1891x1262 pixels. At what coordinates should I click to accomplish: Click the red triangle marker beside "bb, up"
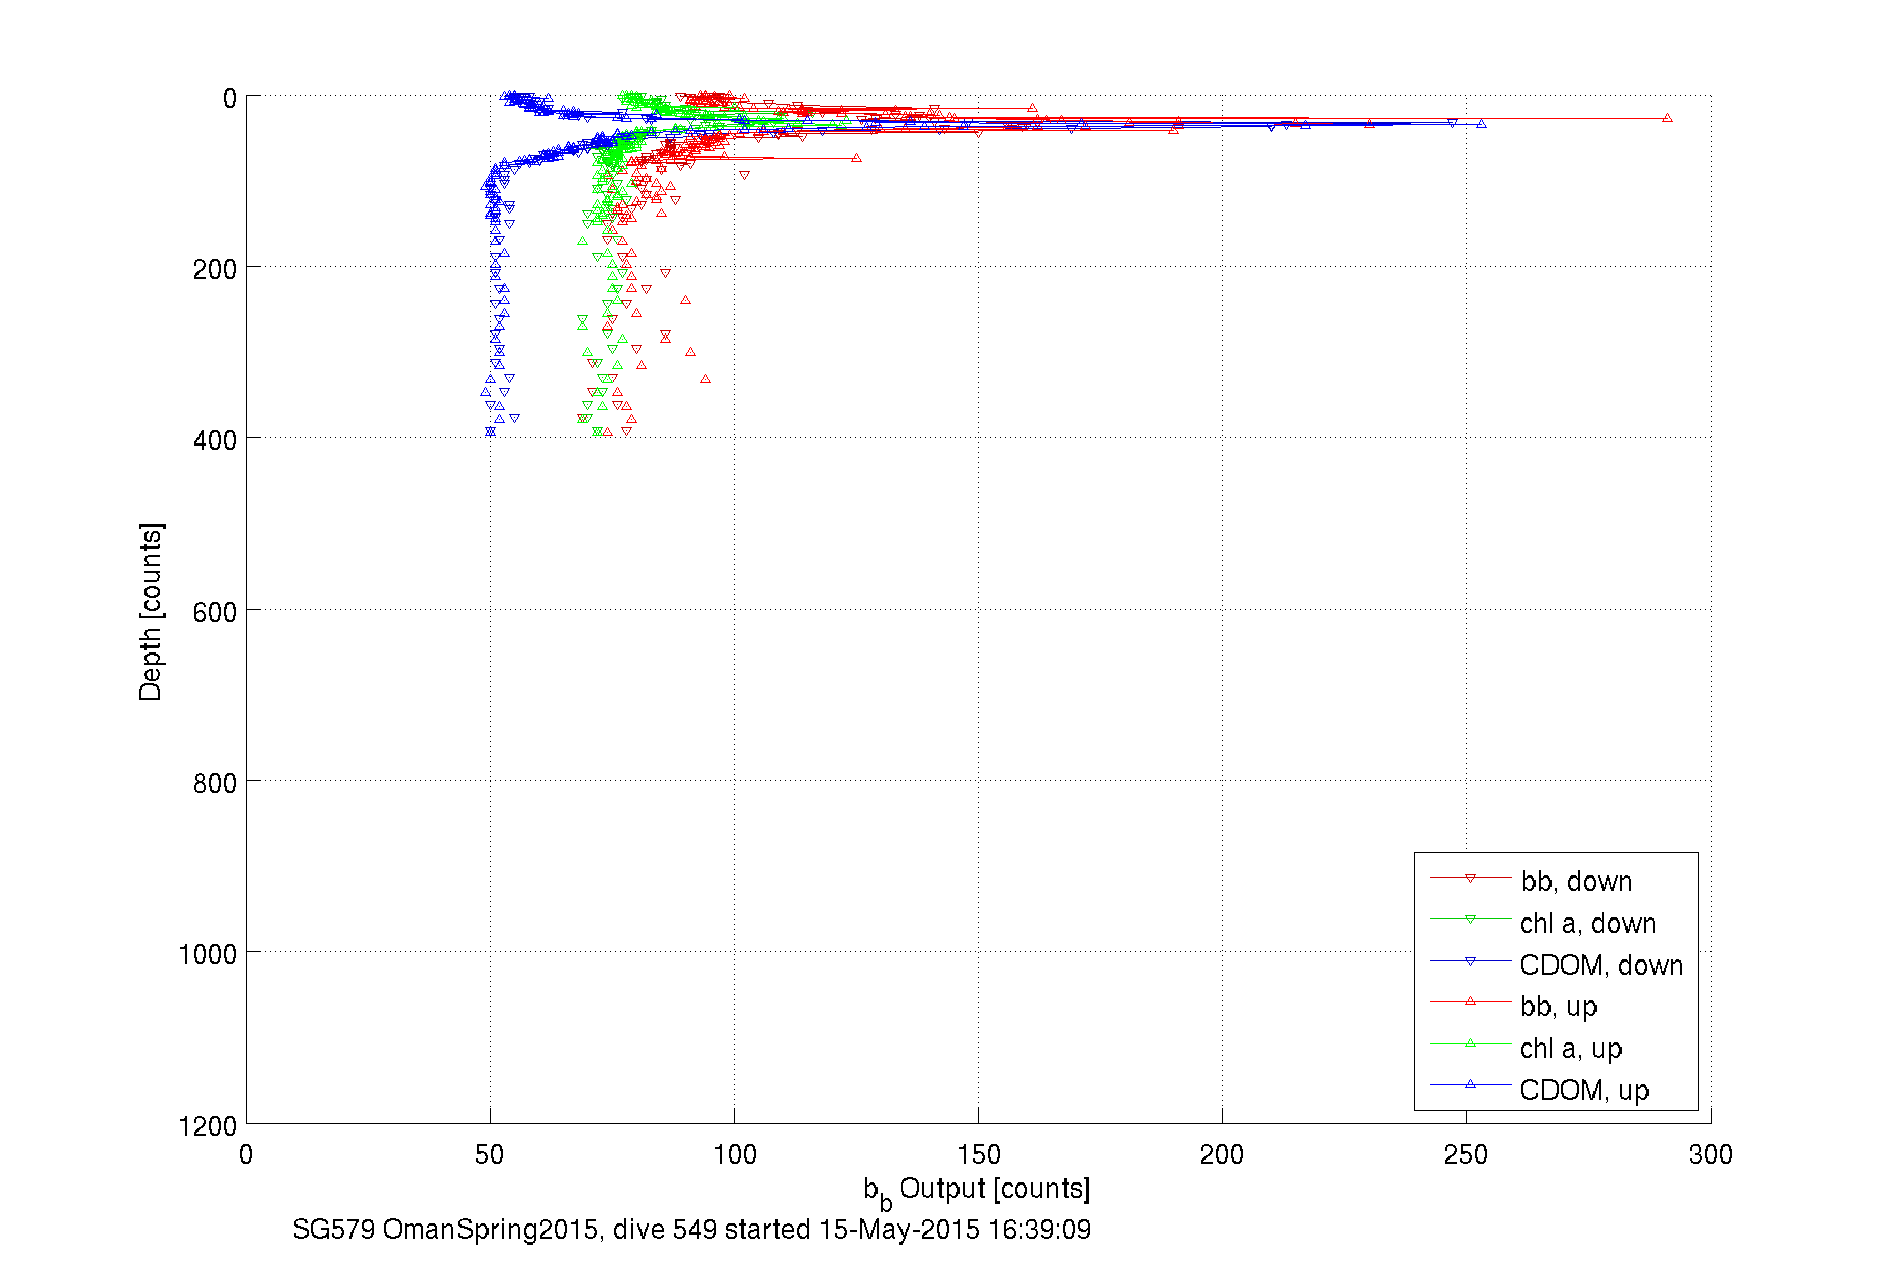(1470, 1001)
